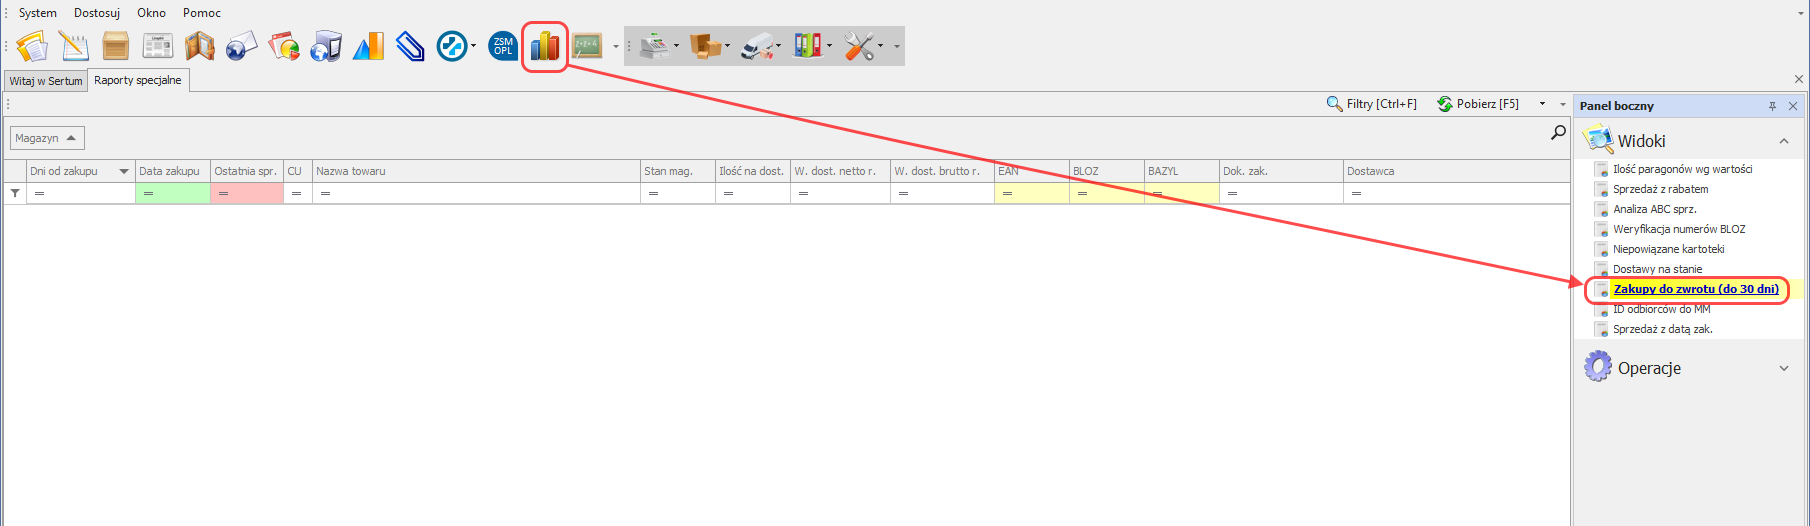Click the green chalkboard calculator icon
Image resolution: width=1810 pixels, height=526 pixels.
click(x=587, y=46)
